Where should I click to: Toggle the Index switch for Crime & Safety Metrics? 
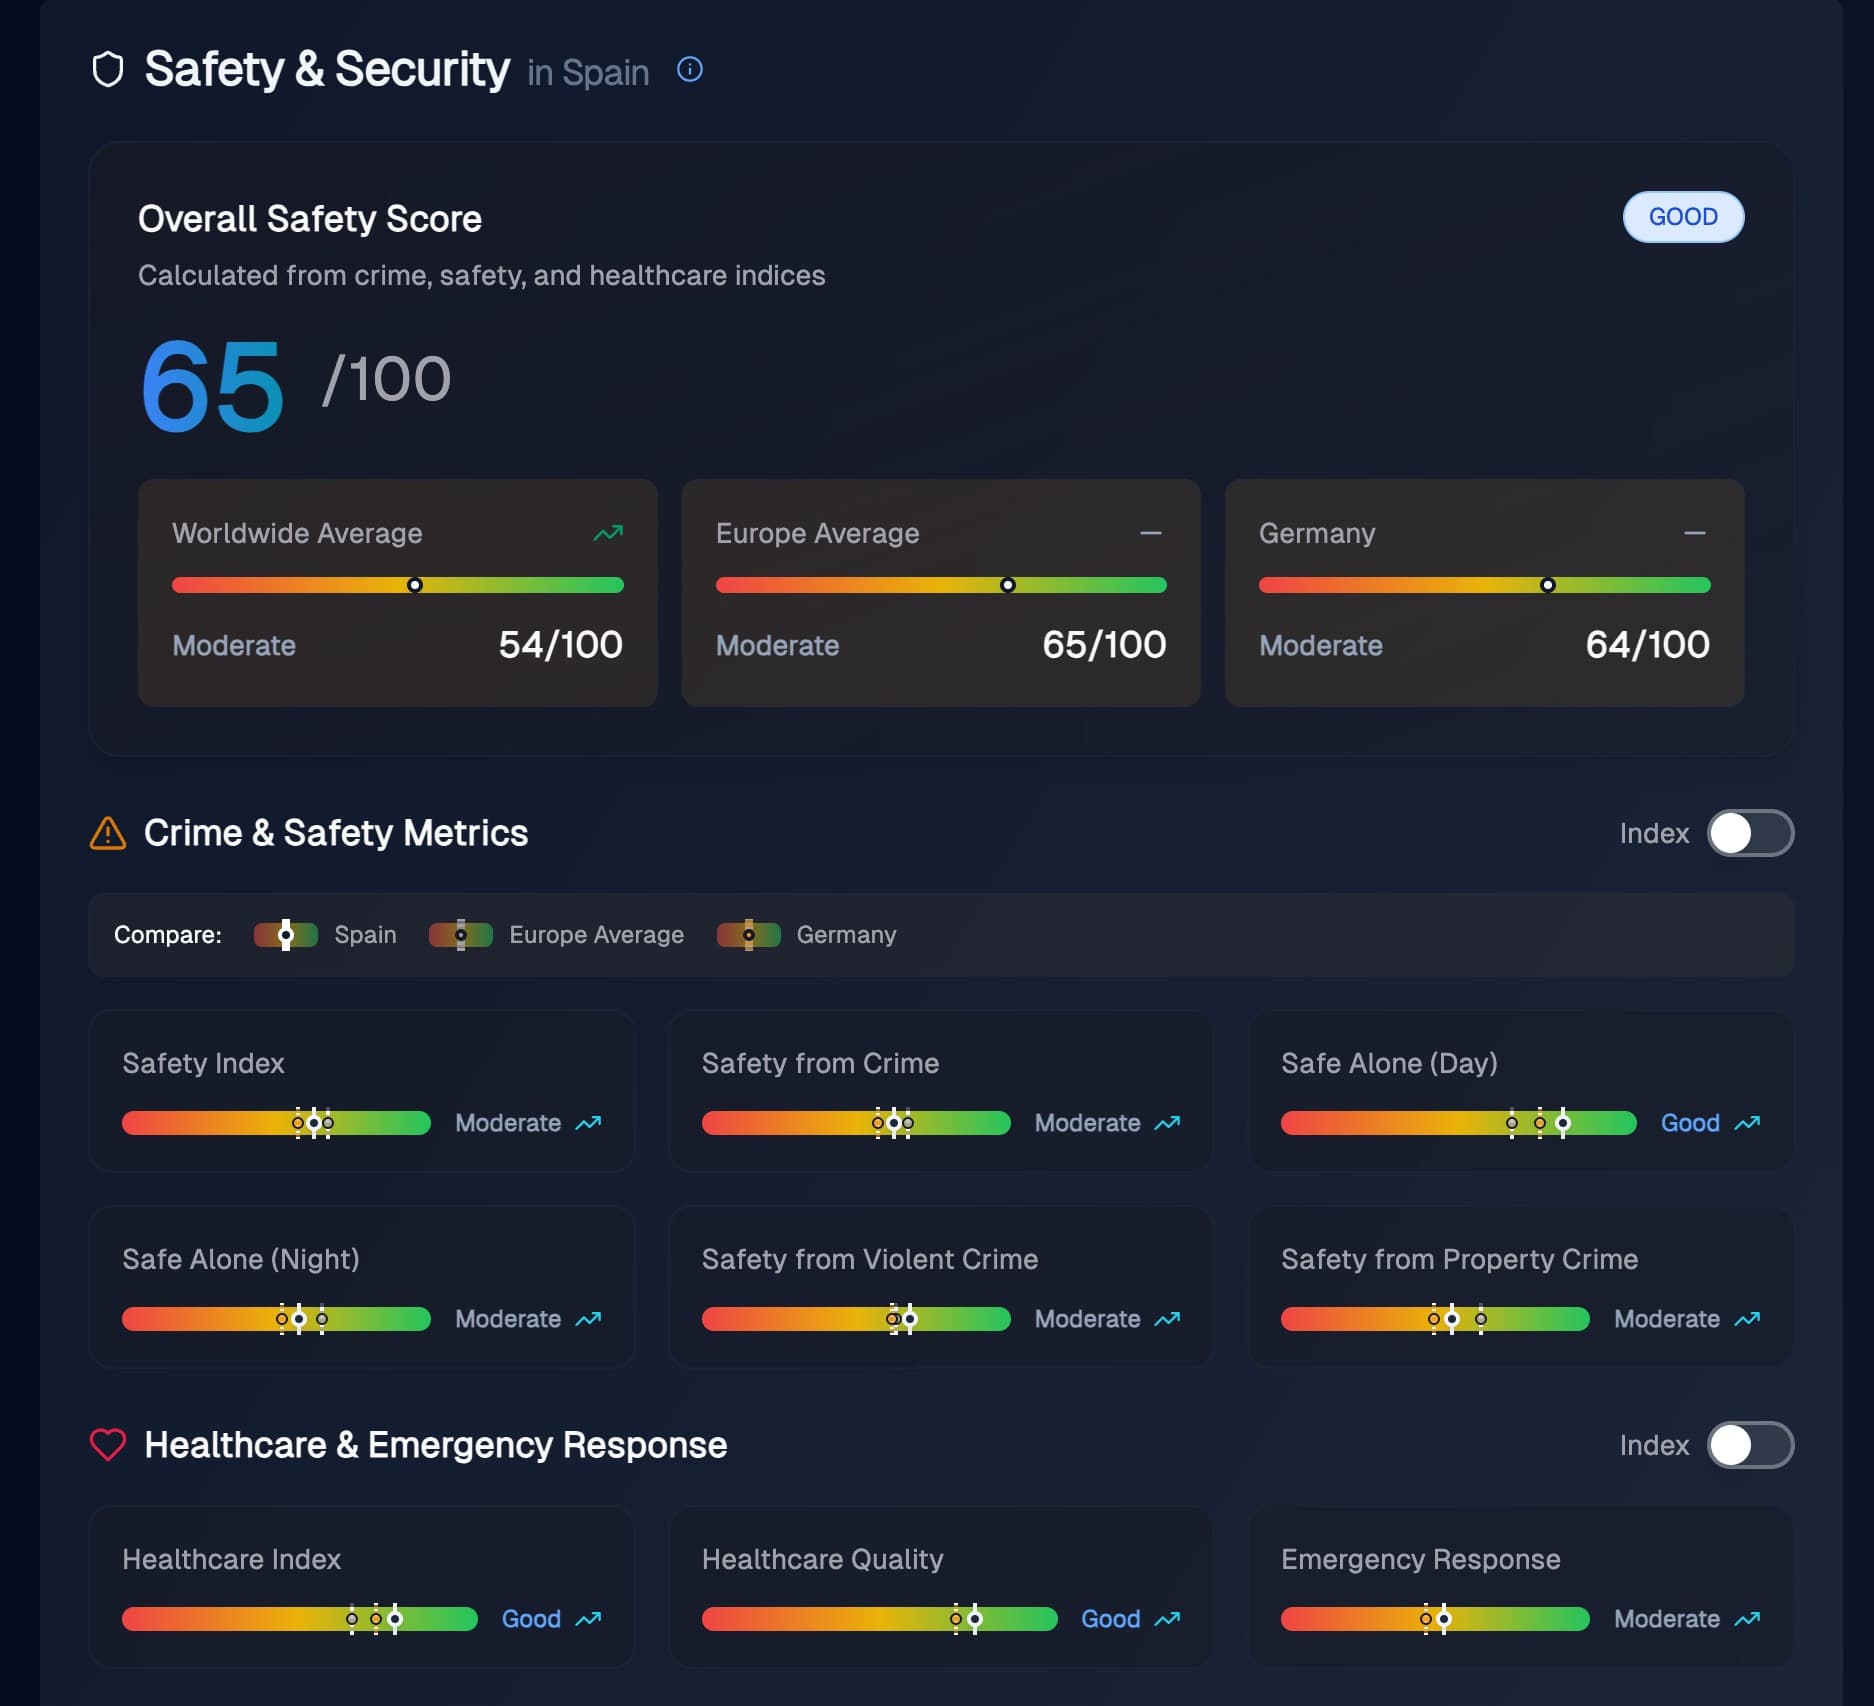(1750, 833)
